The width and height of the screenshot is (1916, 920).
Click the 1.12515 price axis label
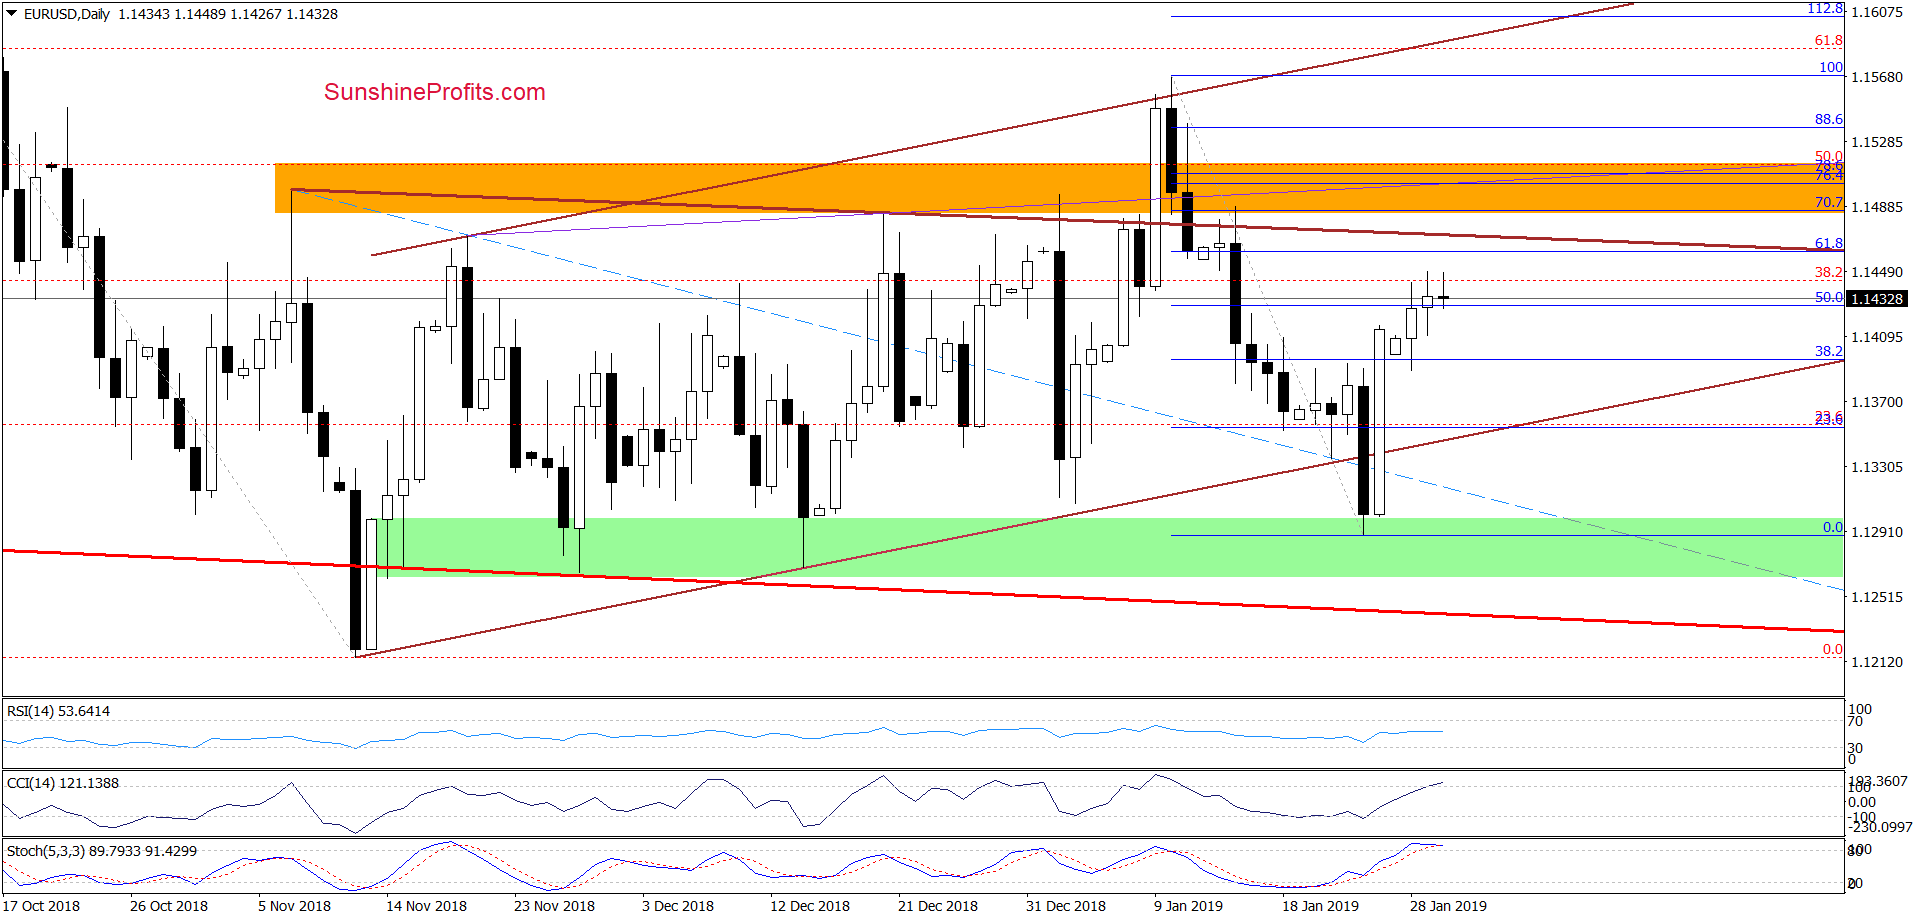point(1877,597)
